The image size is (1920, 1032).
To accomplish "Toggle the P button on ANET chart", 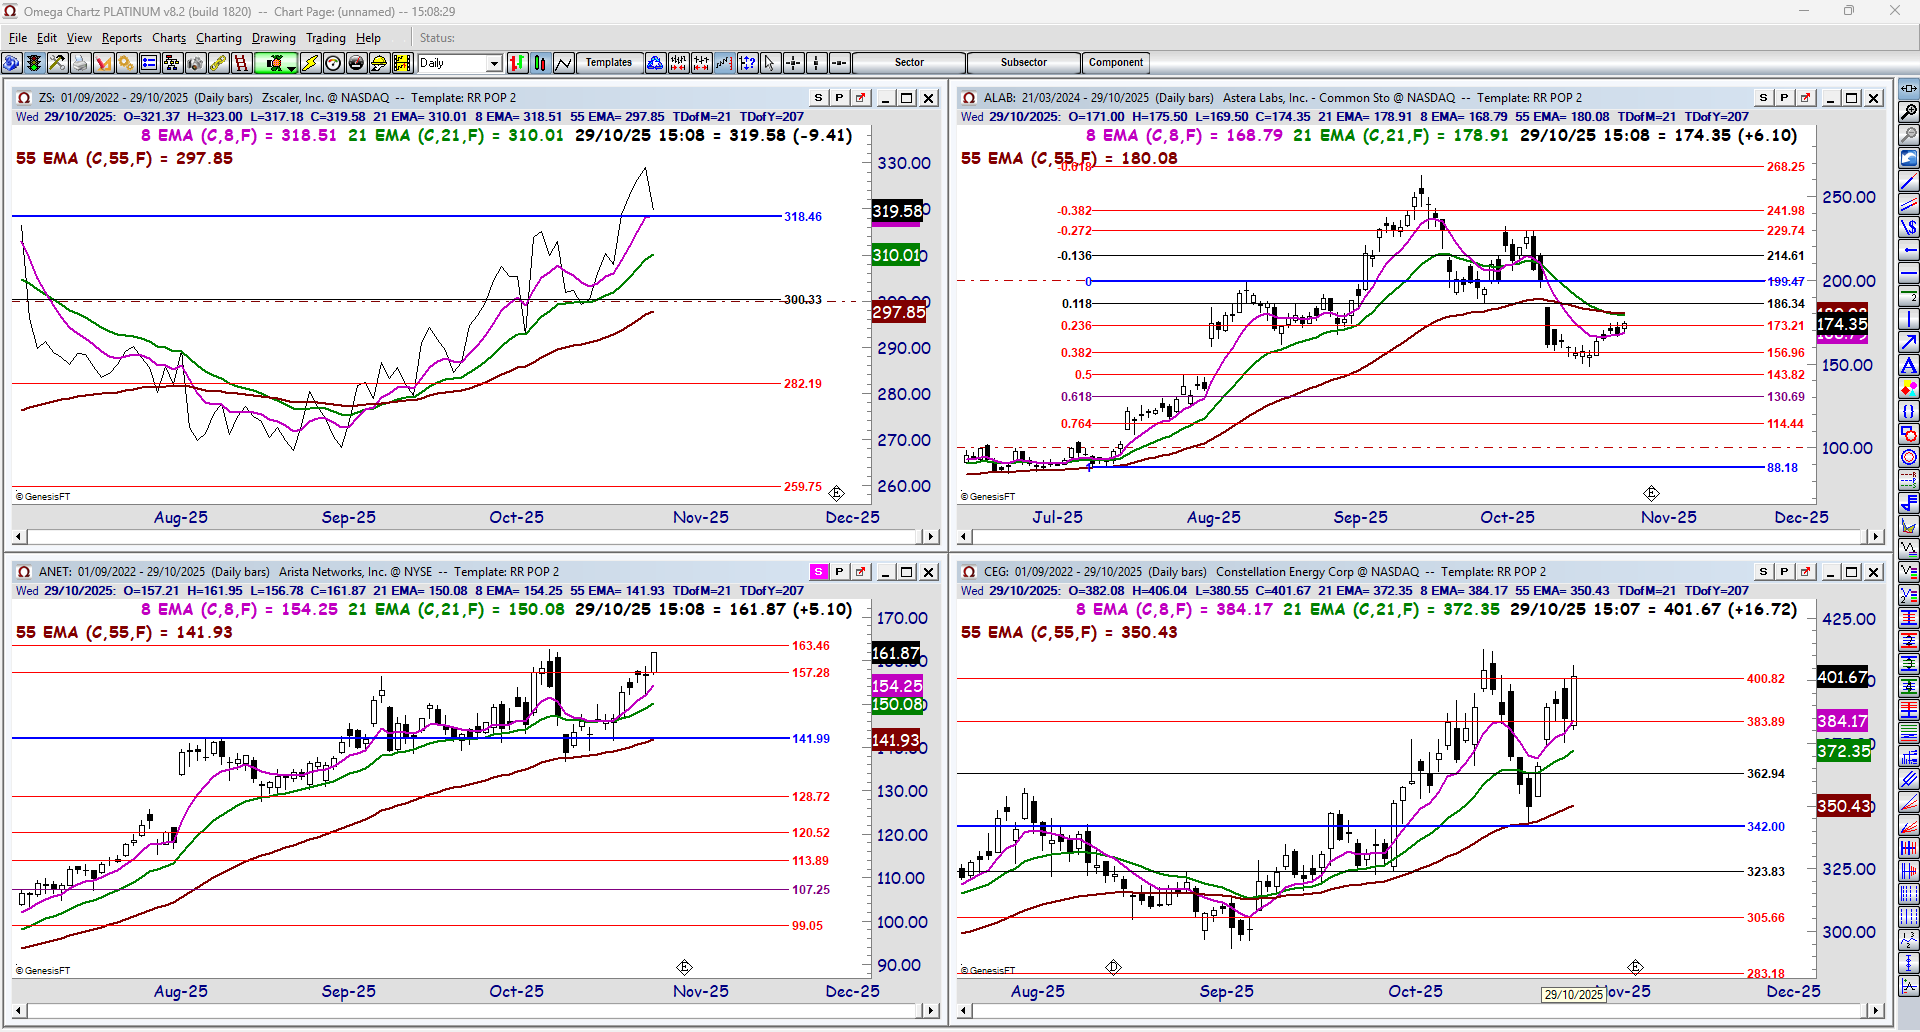I will 839,572.
